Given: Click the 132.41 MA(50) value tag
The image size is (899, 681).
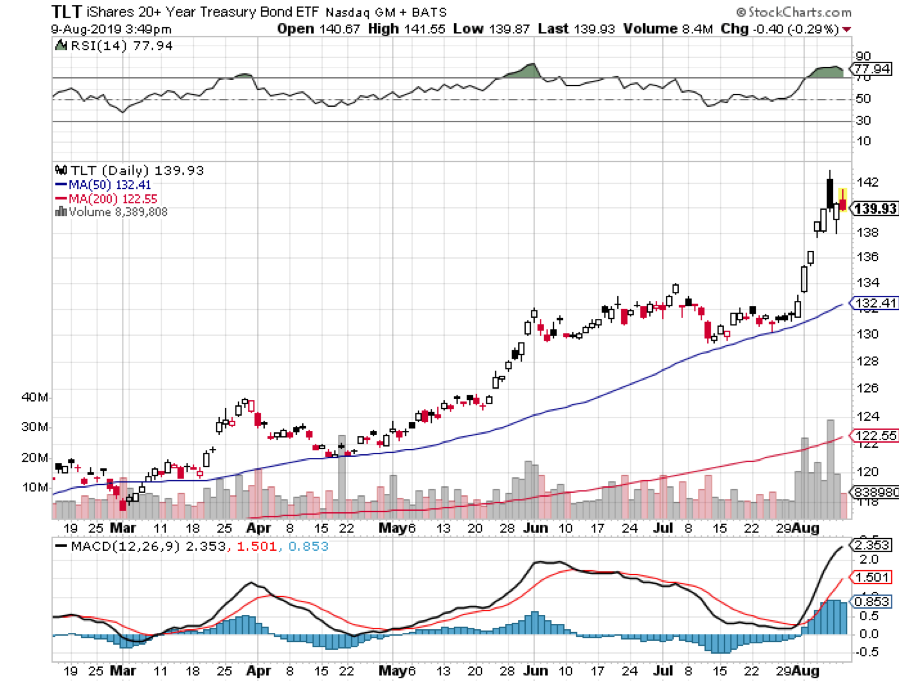Looking at the screenshot, I should [871, 304].
